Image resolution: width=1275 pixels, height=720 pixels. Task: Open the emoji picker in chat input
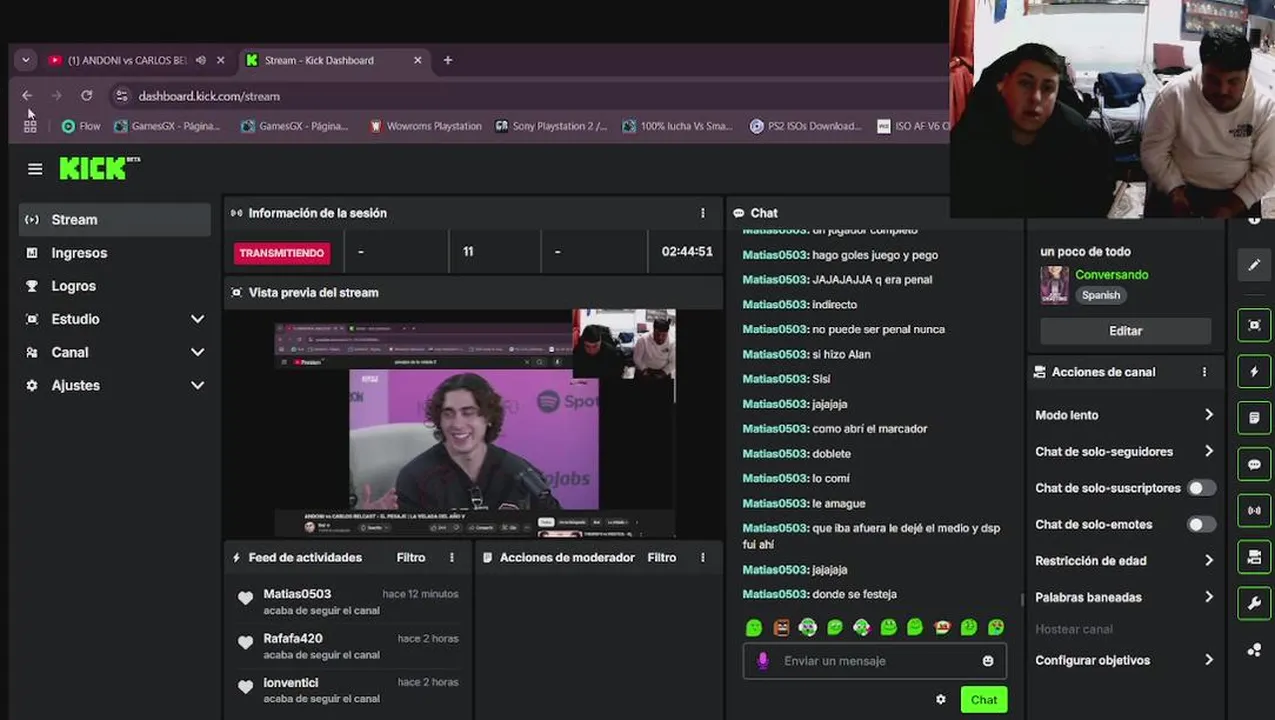pyautogui.click(x=988, y=661)
